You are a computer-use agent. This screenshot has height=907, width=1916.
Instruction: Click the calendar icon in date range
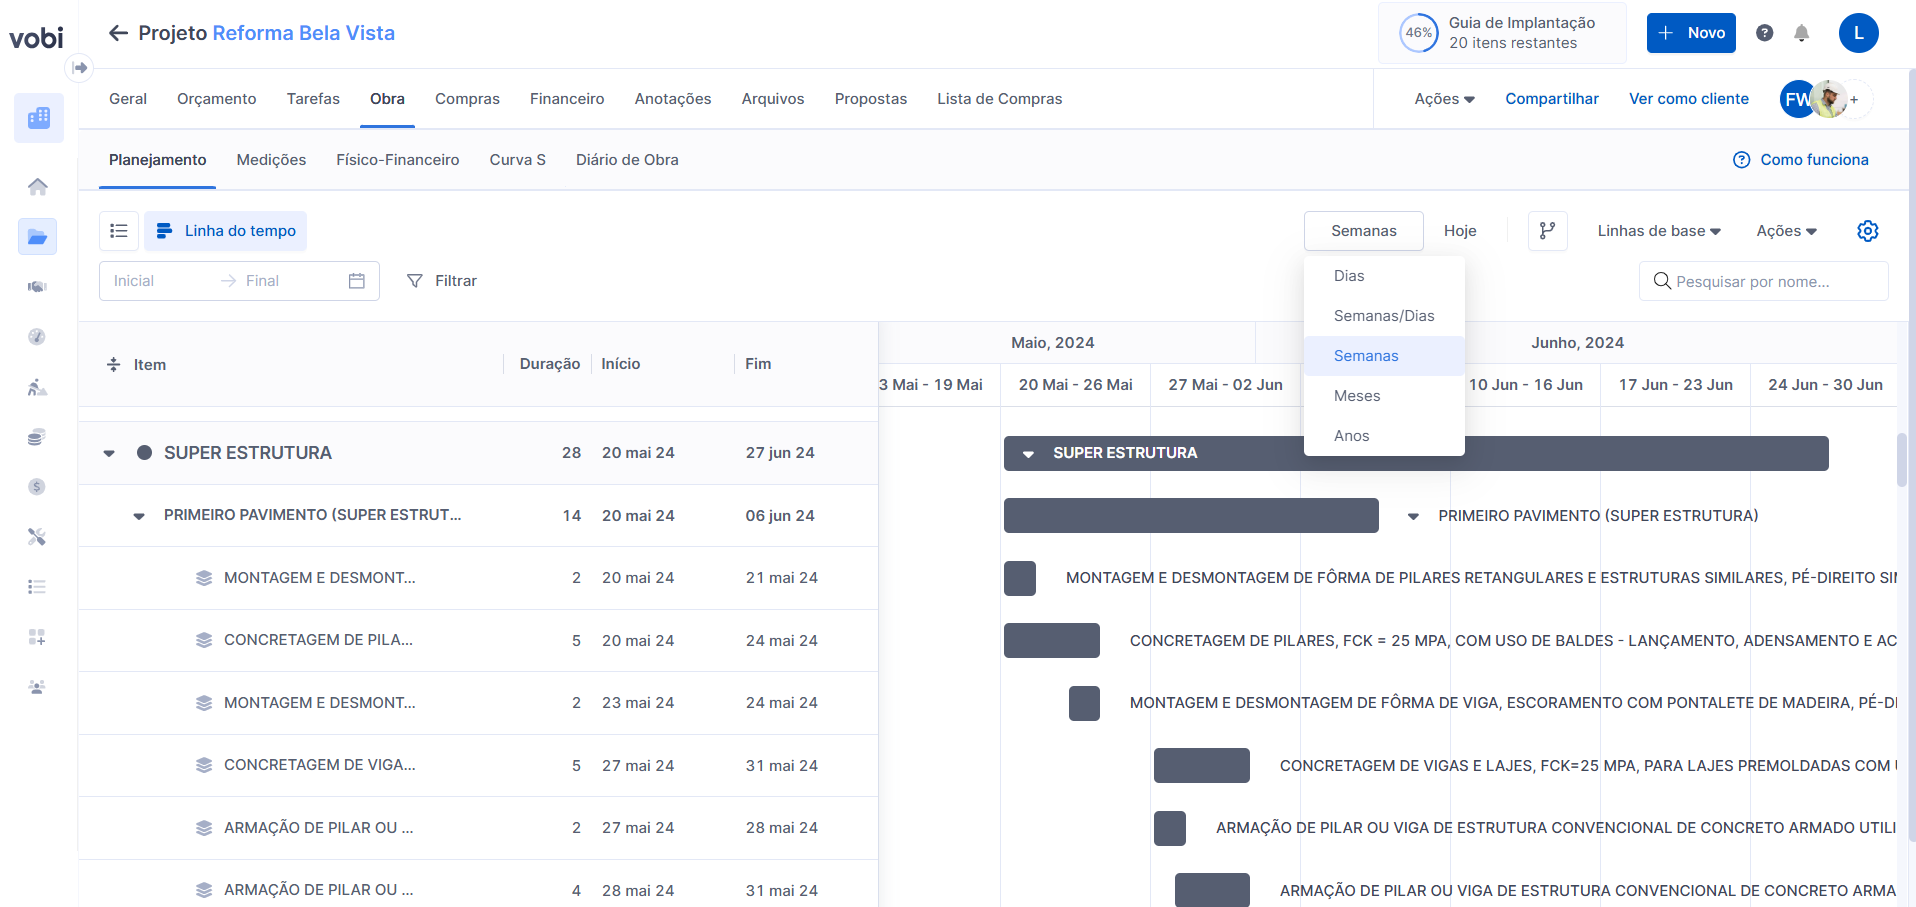pyautogui.click(x=356, y=281)
